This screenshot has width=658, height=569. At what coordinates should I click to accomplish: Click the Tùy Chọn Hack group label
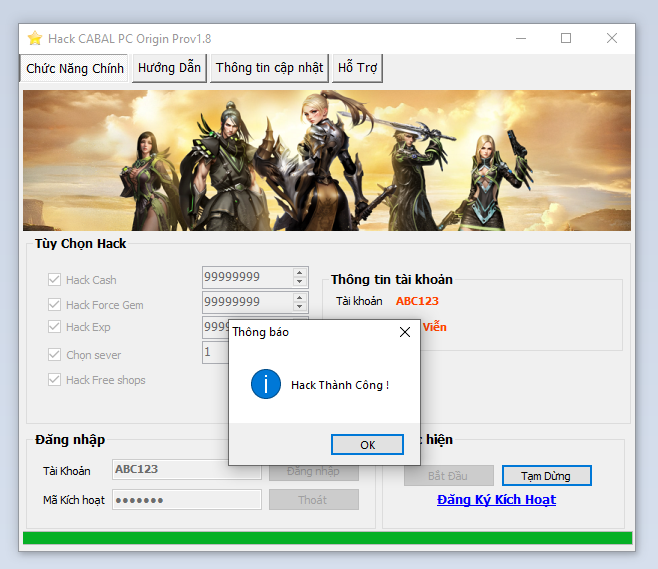coord(81,243)
